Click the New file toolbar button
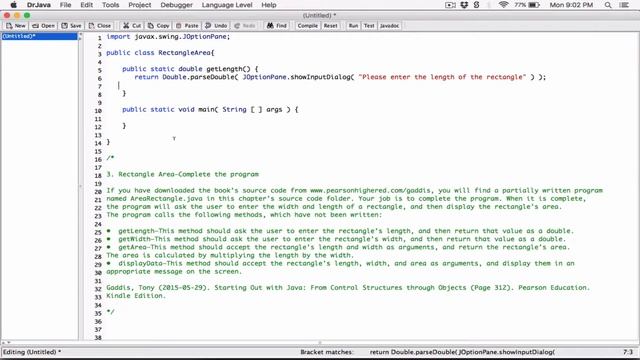The height and width of the screenshot is (360, 640). (x=16, y=26)
